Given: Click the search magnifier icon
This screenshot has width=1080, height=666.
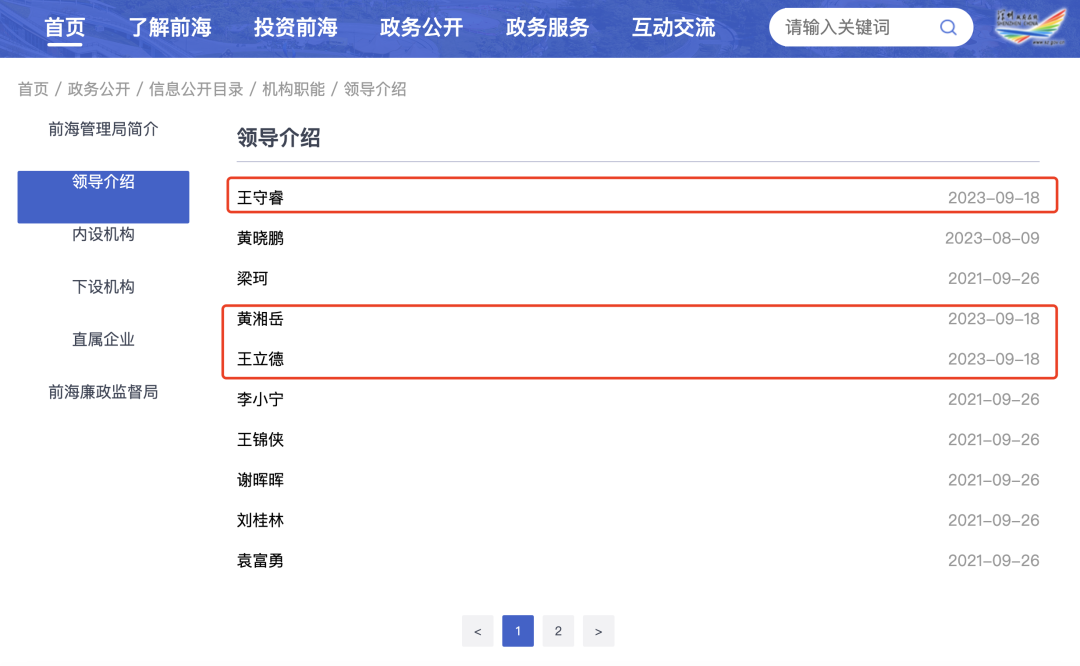Looking at the screenshot, I should point(948,27).
